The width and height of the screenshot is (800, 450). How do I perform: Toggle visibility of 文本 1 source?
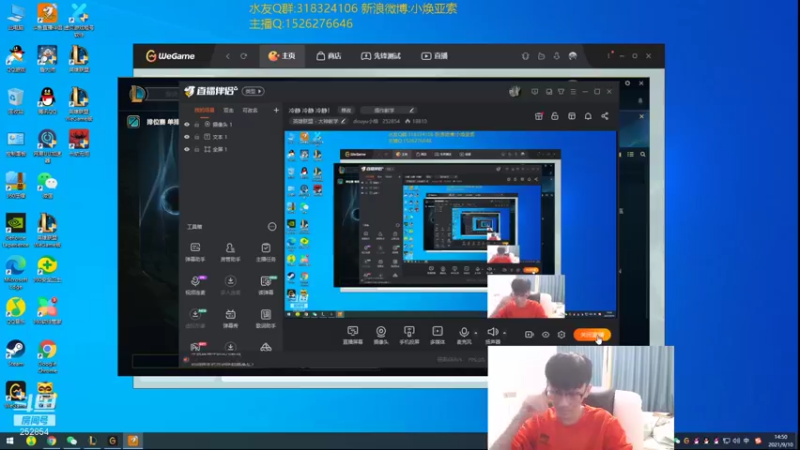click(187, 137)
